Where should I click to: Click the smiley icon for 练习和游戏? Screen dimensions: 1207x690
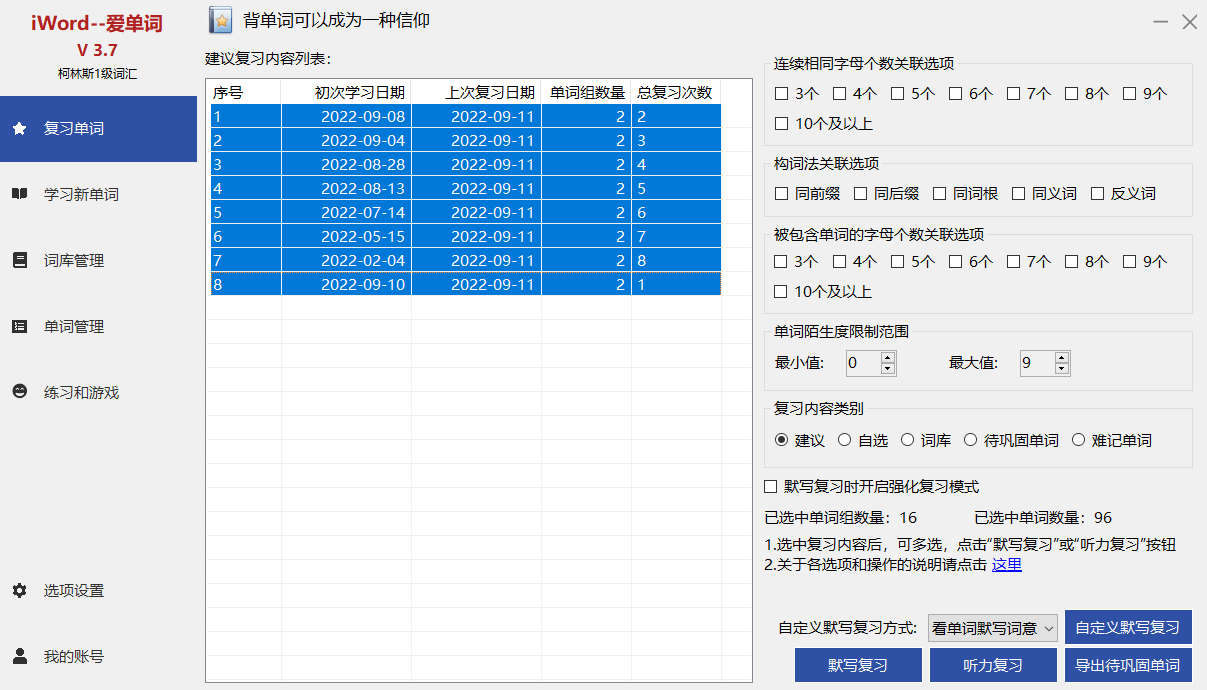19,392
